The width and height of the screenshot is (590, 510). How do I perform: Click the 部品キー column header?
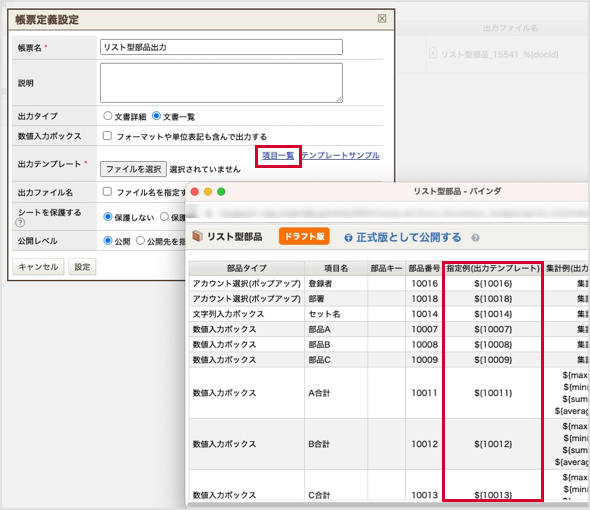386,268
